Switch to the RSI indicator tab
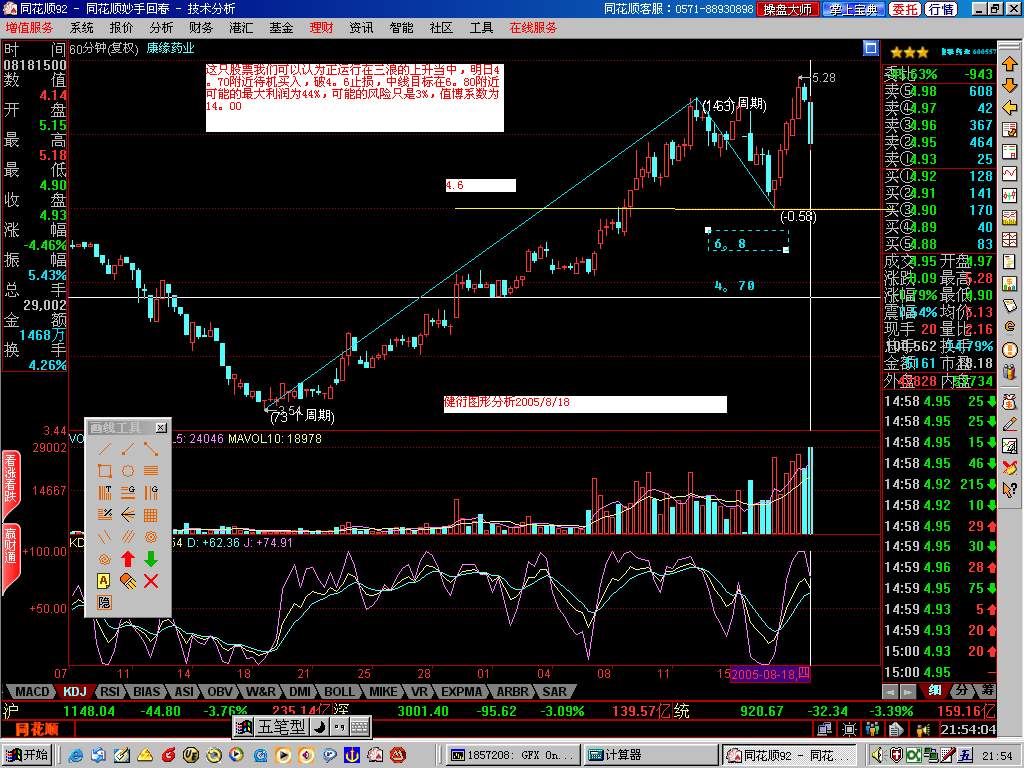1024x768 pixels. (109, 691)
